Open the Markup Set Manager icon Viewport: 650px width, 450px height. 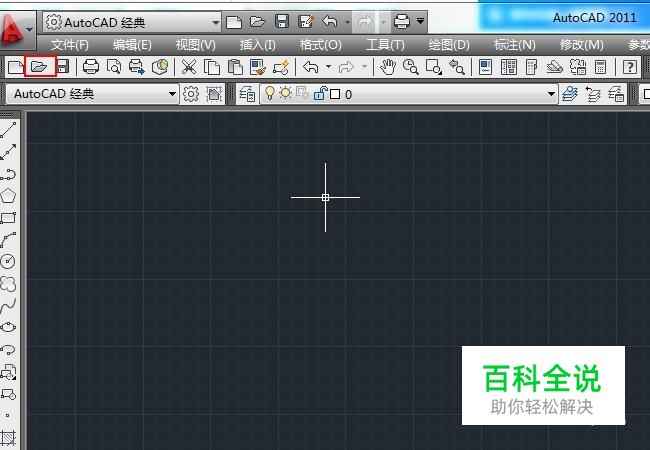click(x=577, y=67)
